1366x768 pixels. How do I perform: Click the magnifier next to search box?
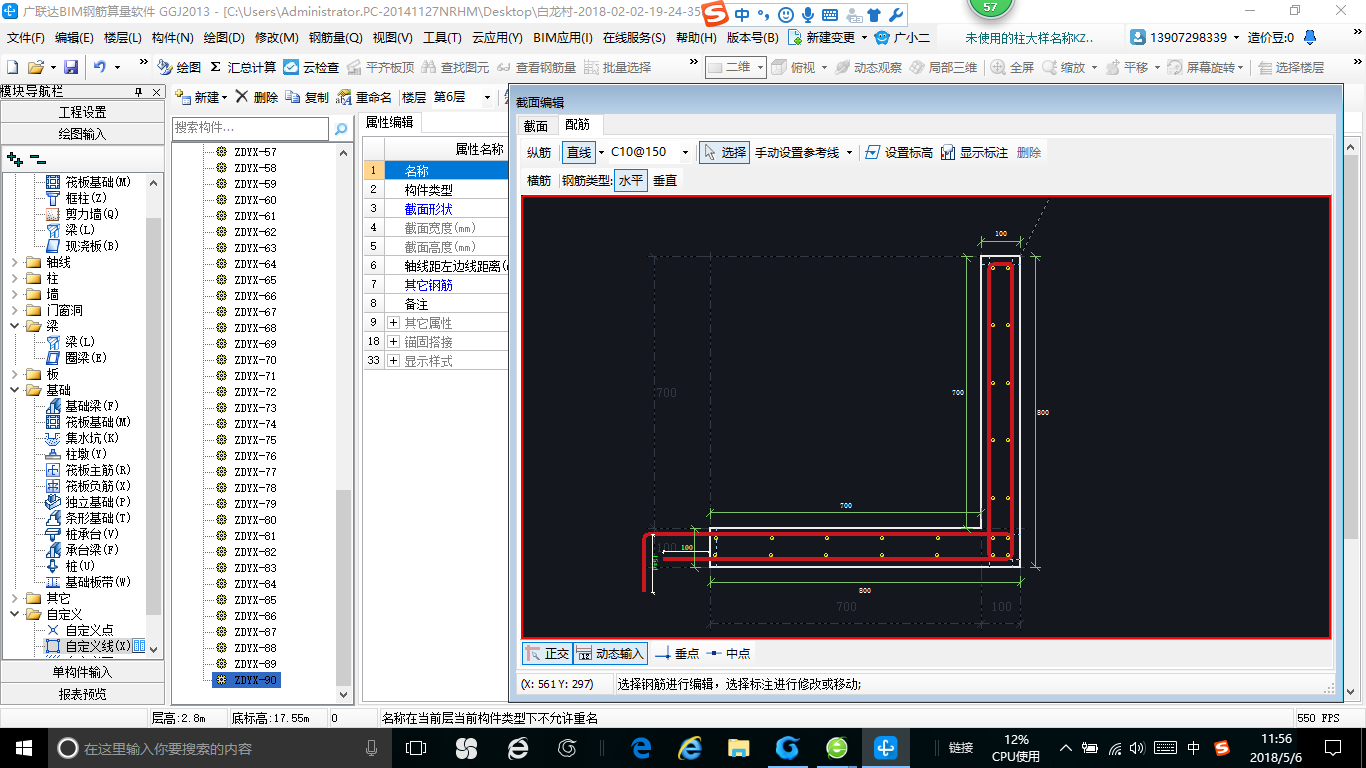pyautogui.click(x=340, y=128)
